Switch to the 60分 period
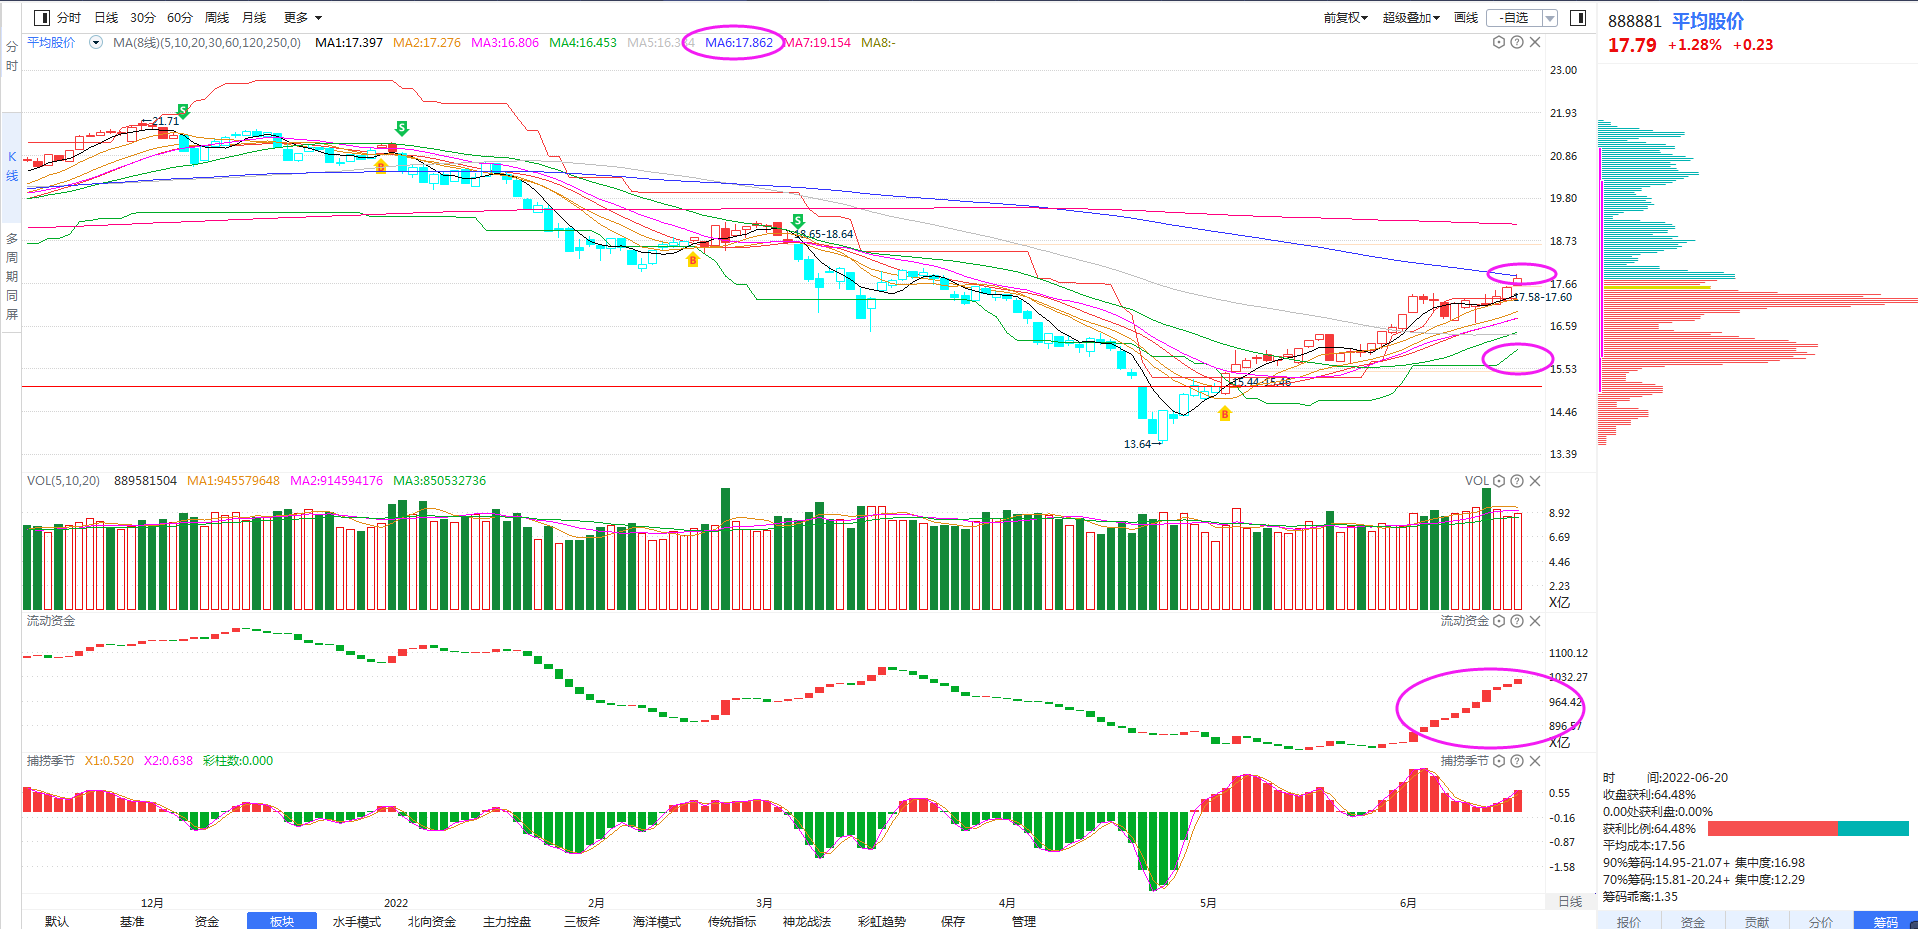The image size is (1918, 929). pos(180,18)
